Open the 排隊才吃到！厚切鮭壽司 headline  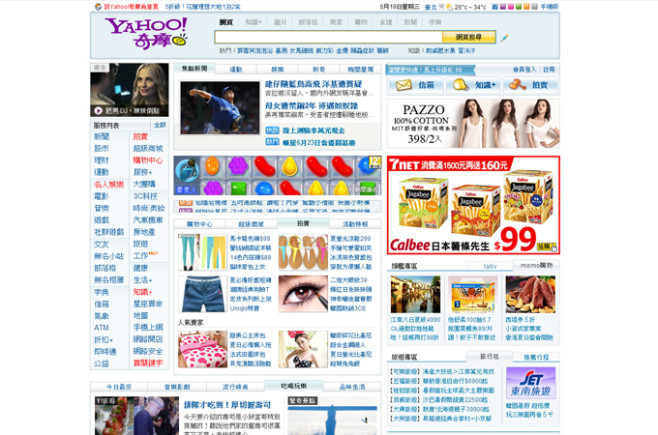227,405
